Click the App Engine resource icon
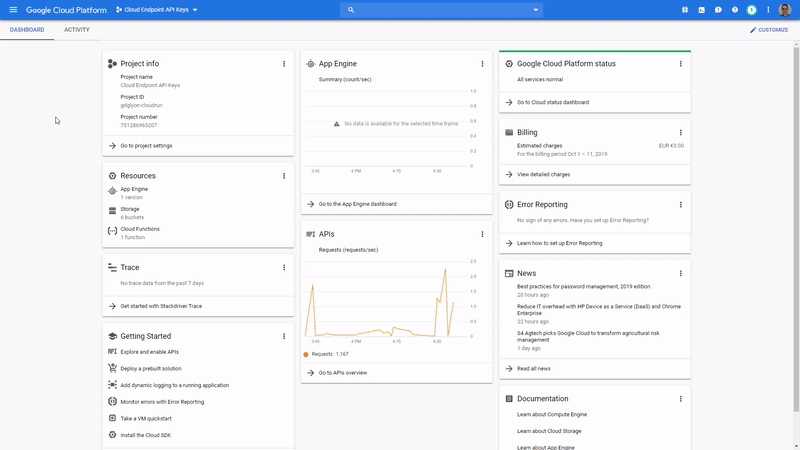This screenshot has width=800, height=450. 112,191
